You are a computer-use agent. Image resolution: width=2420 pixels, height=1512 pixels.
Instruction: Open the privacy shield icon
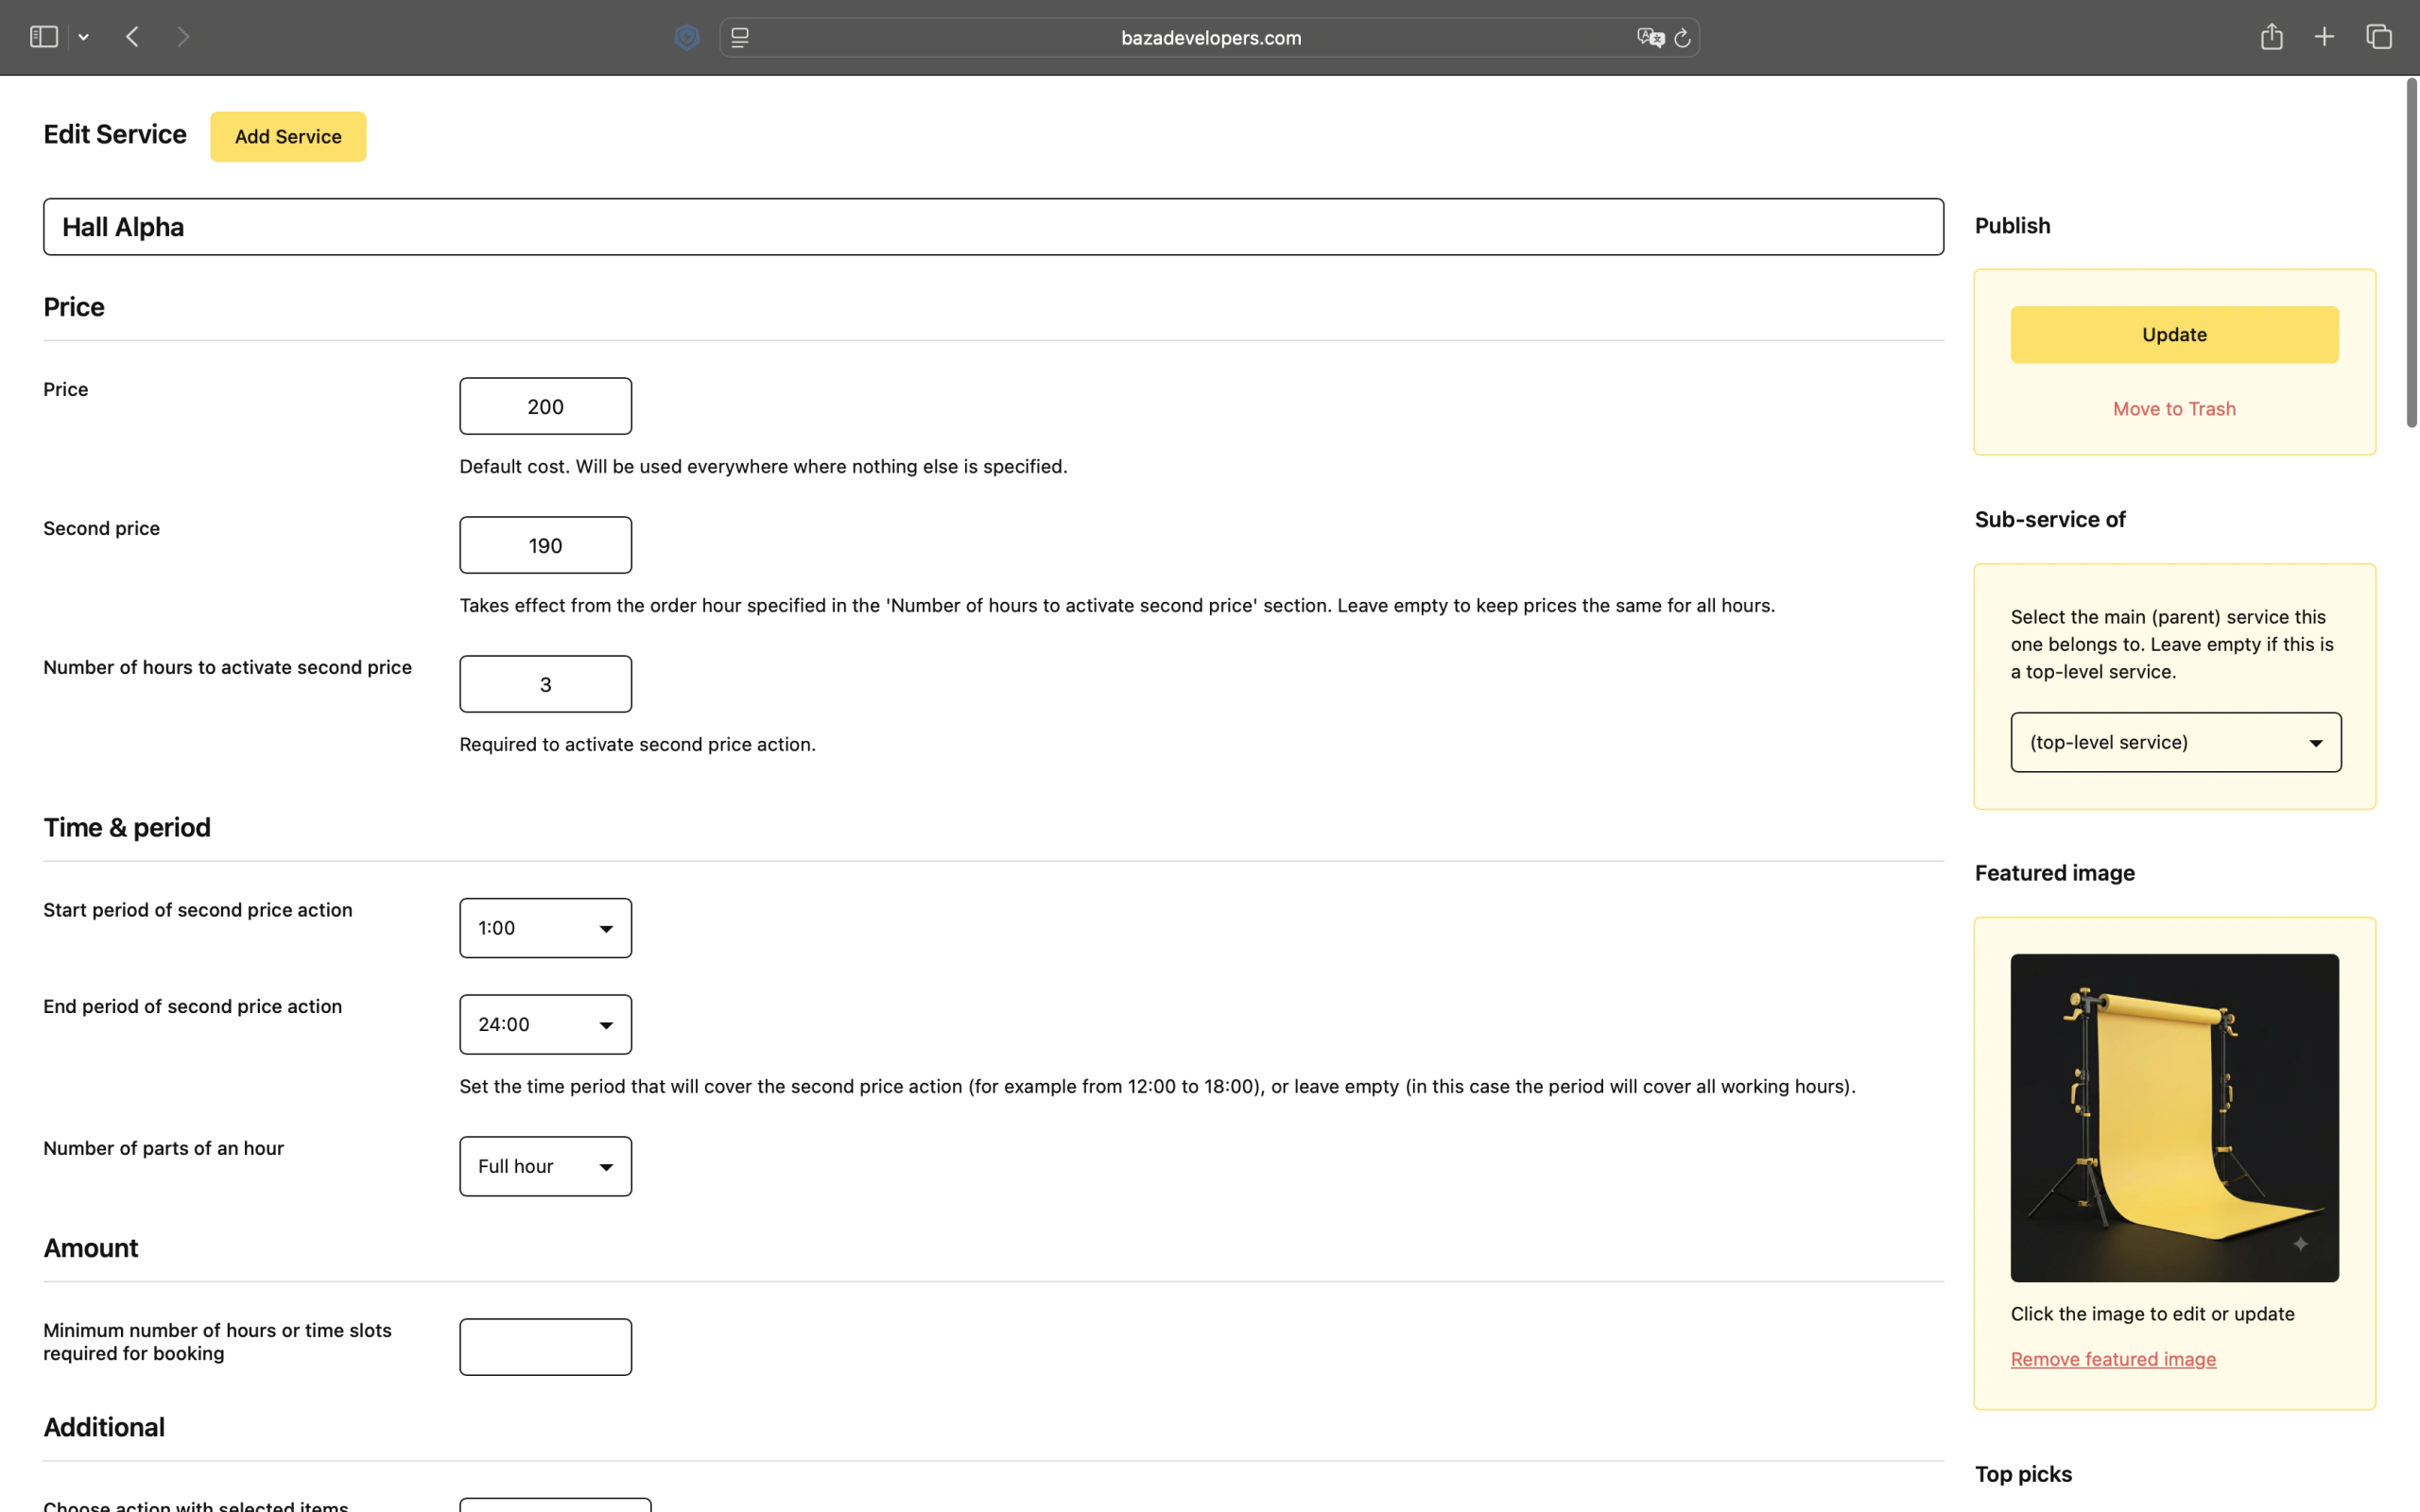(x=687, y=37)
